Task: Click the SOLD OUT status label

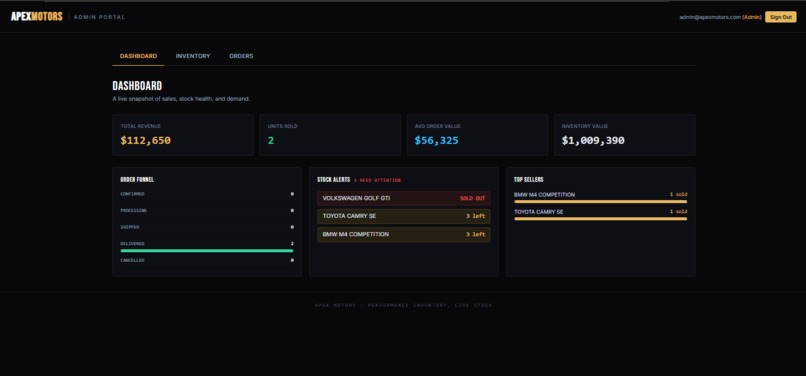Action: coord(472,198)
